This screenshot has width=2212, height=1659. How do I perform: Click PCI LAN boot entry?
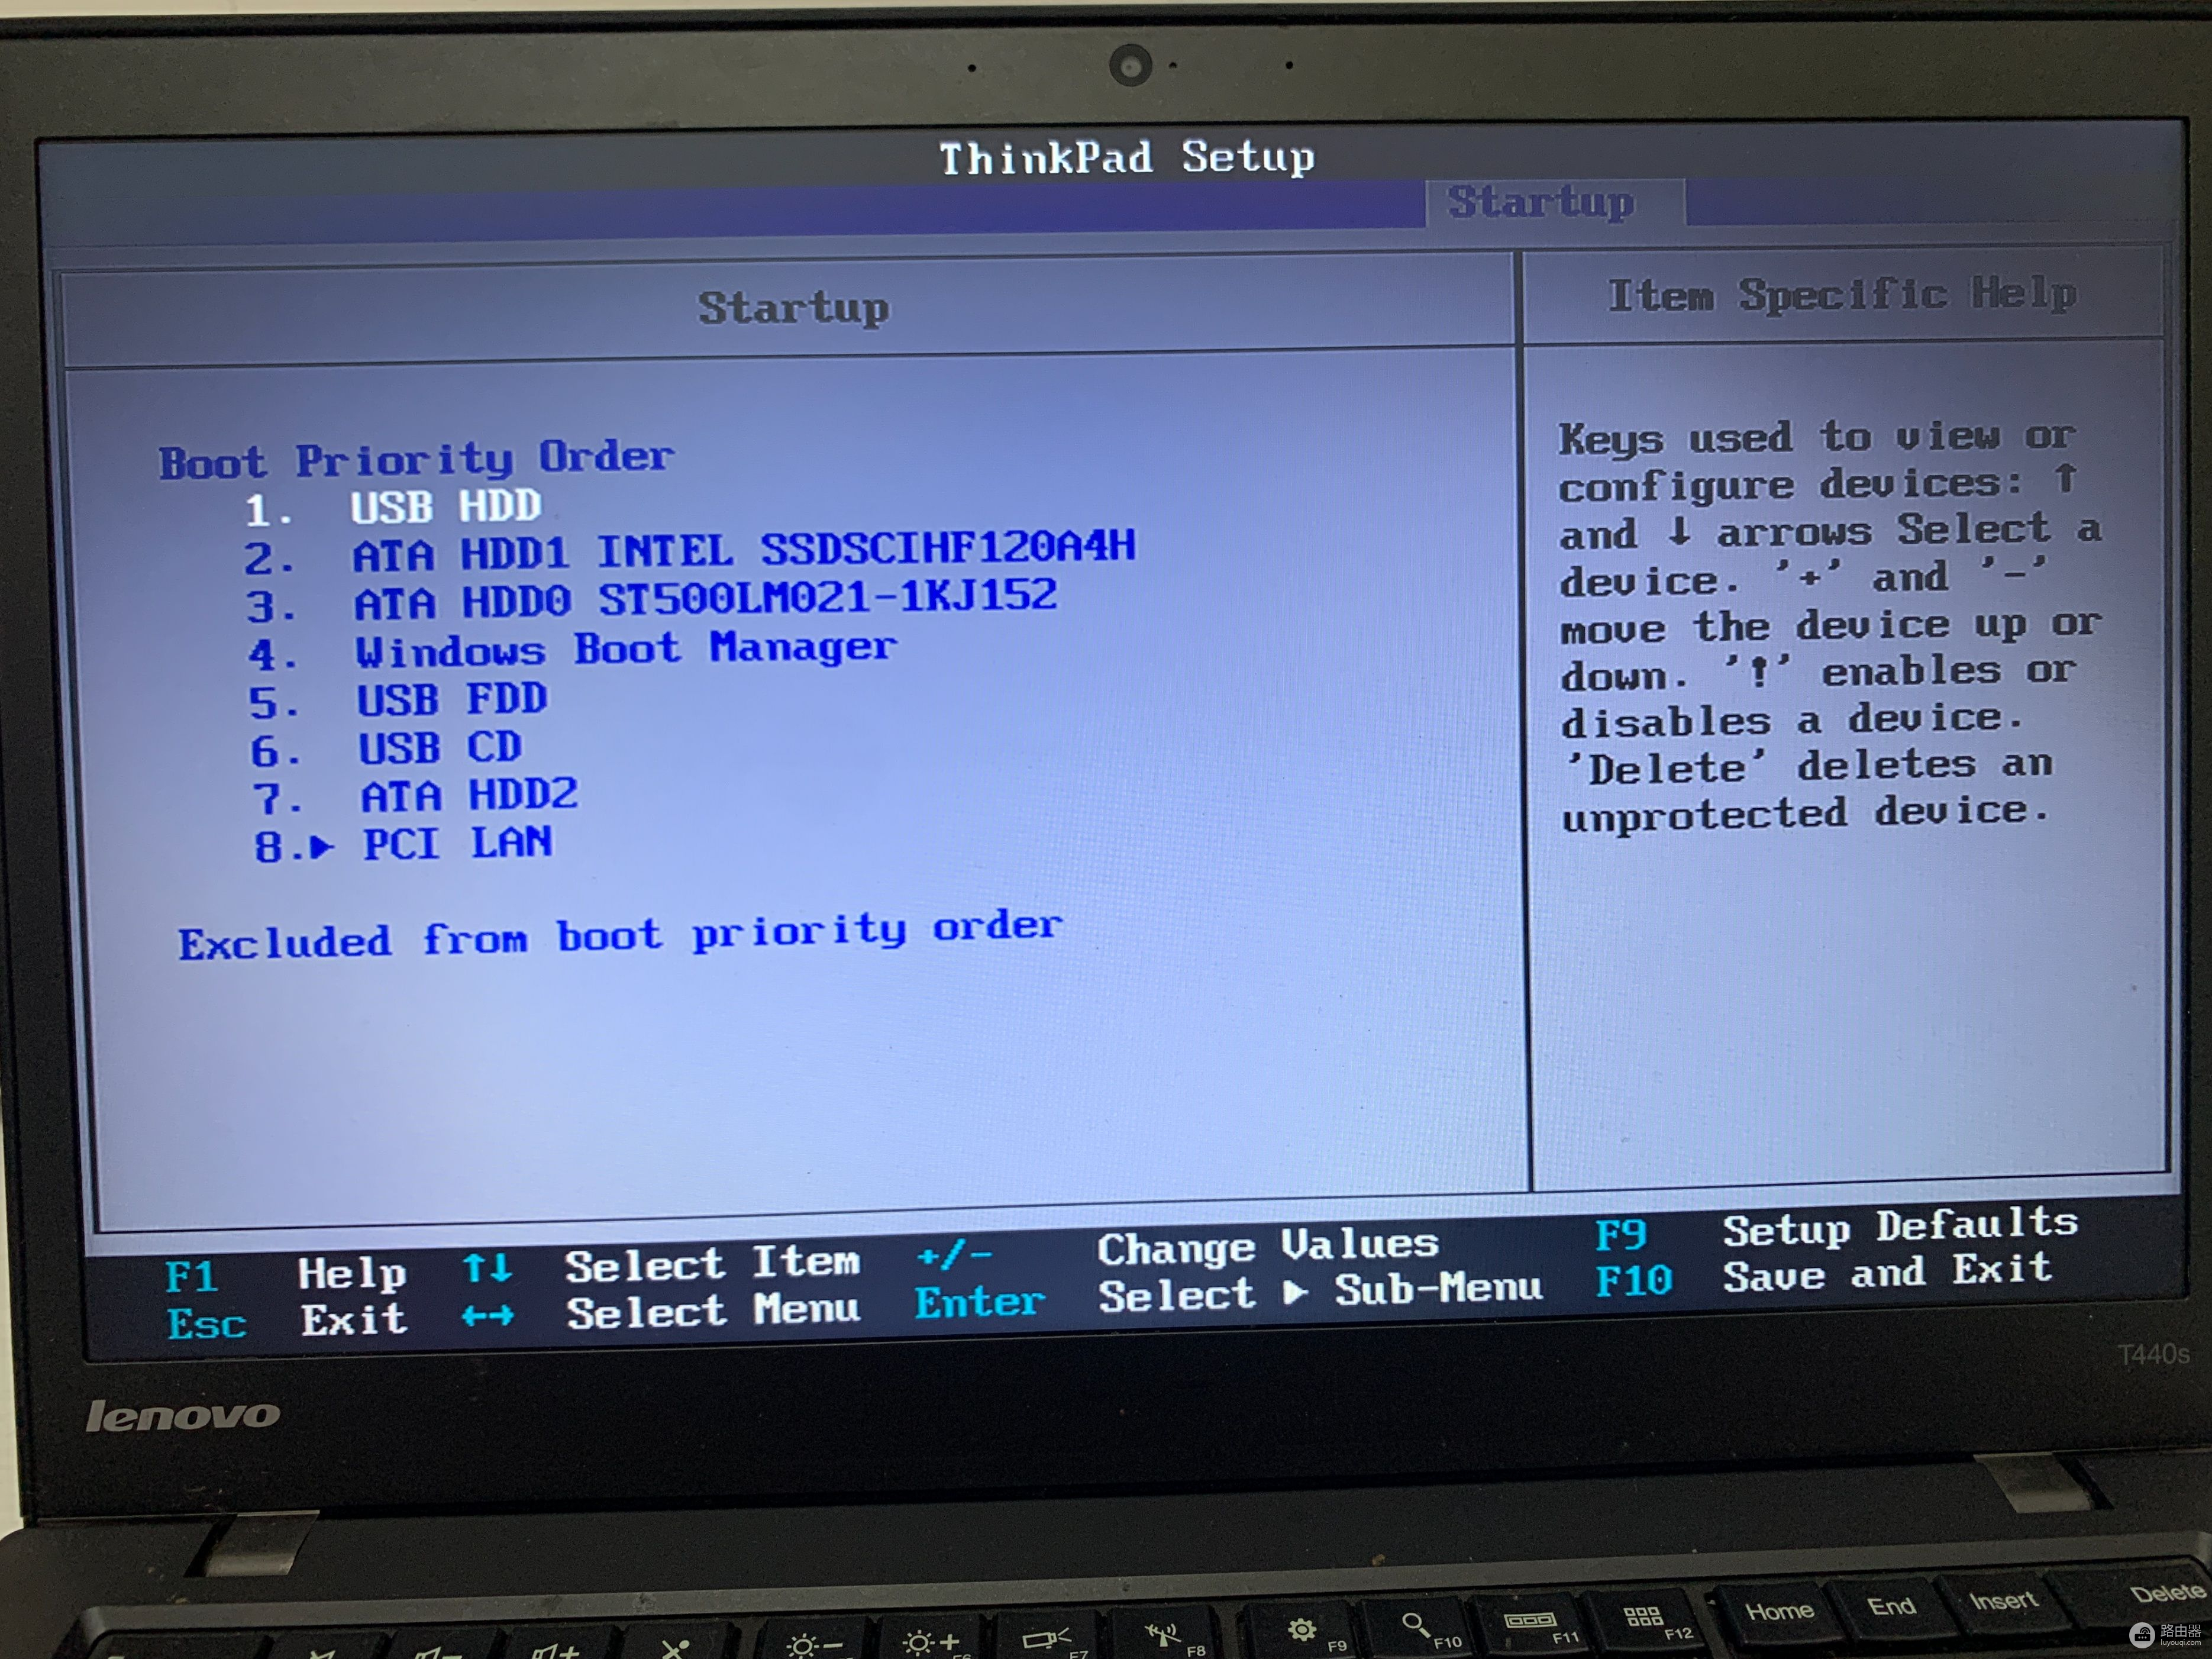pyautogui.click(x=457, y=844)
